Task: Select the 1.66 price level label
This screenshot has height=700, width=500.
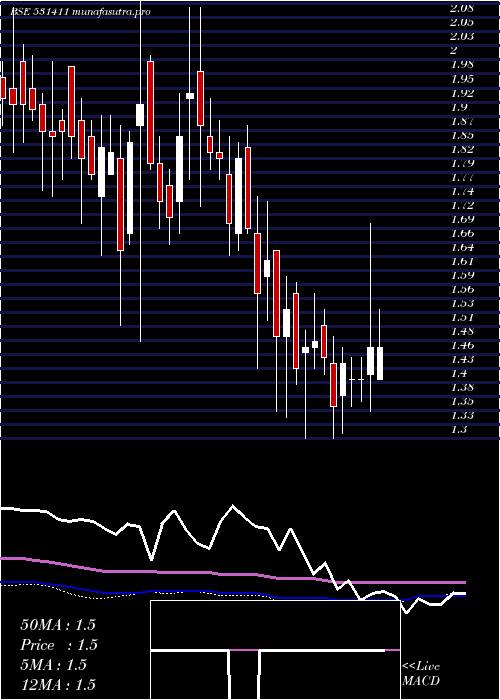Action: pyautogui.click(x=462, y=233)
